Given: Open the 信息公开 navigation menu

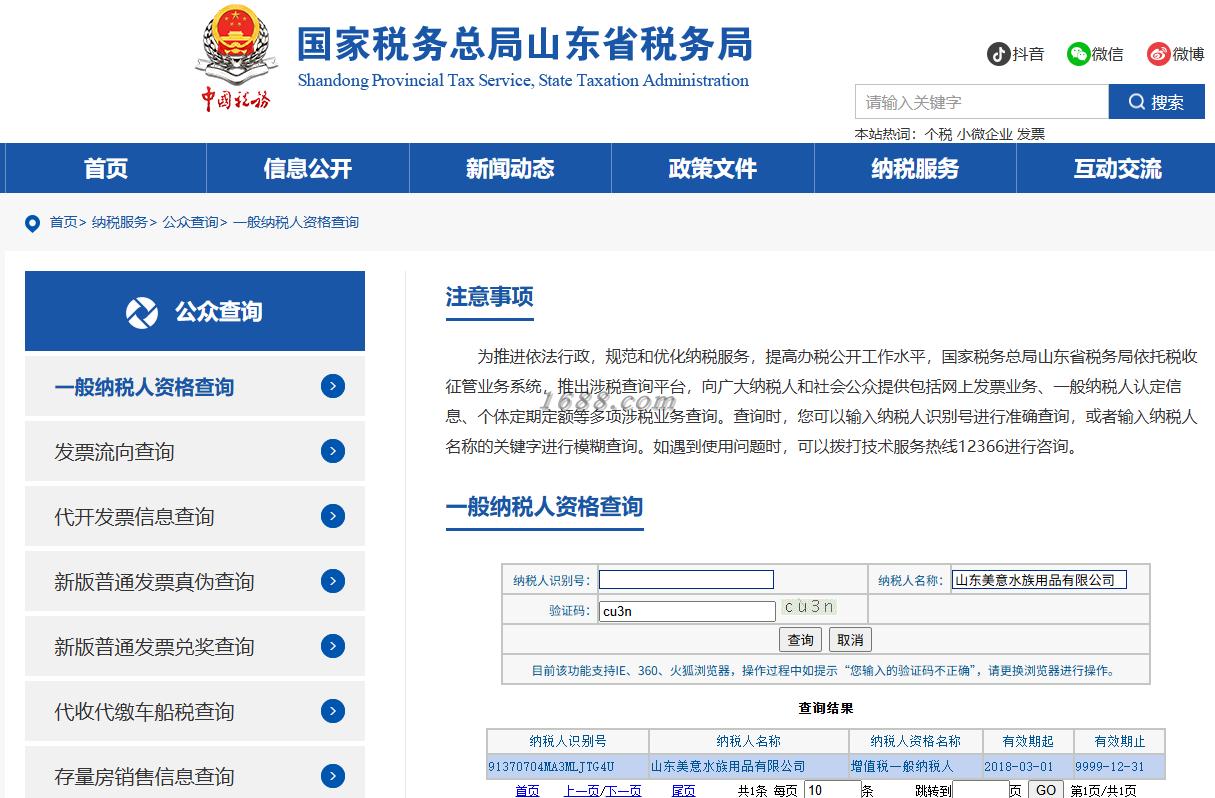Looking at the screenshot, I should tap(308, 168).
